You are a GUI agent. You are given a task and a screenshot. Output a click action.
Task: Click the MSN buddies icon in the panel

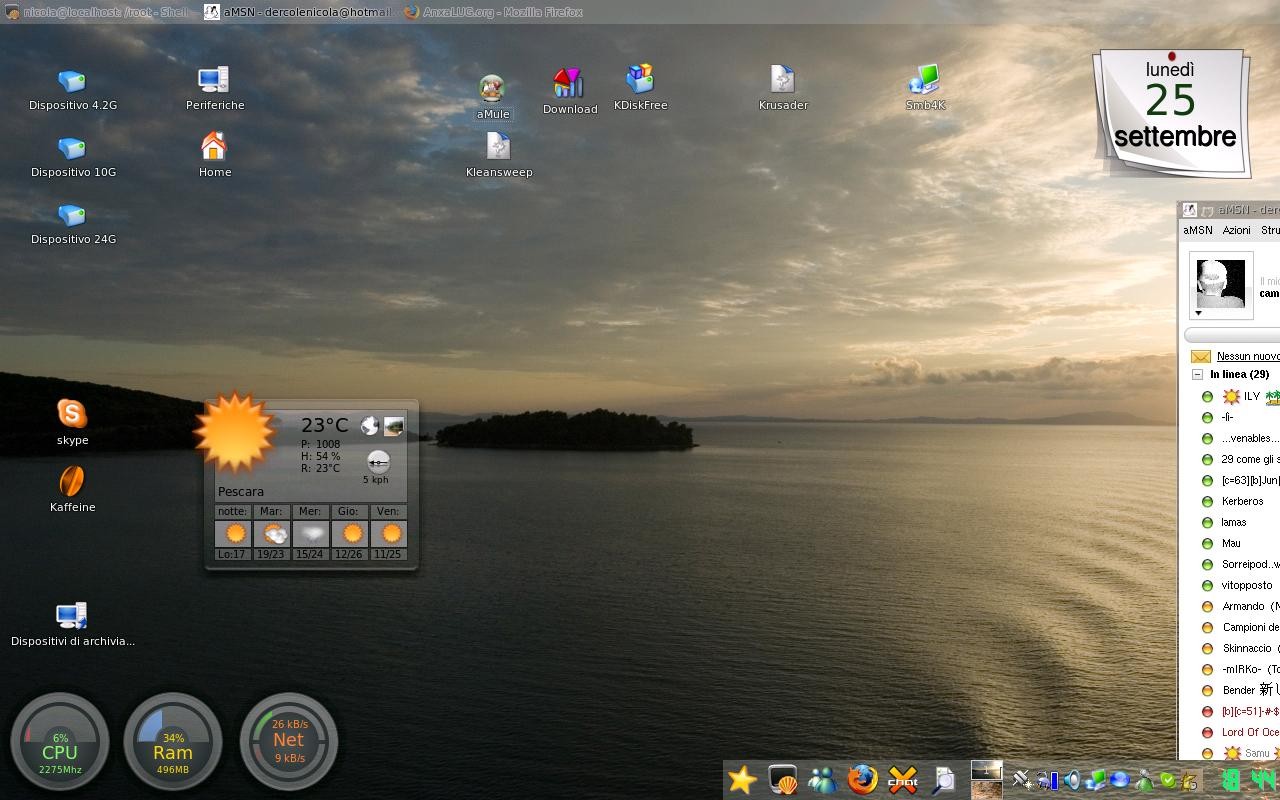pyautogui.click(x=823, y=780)
